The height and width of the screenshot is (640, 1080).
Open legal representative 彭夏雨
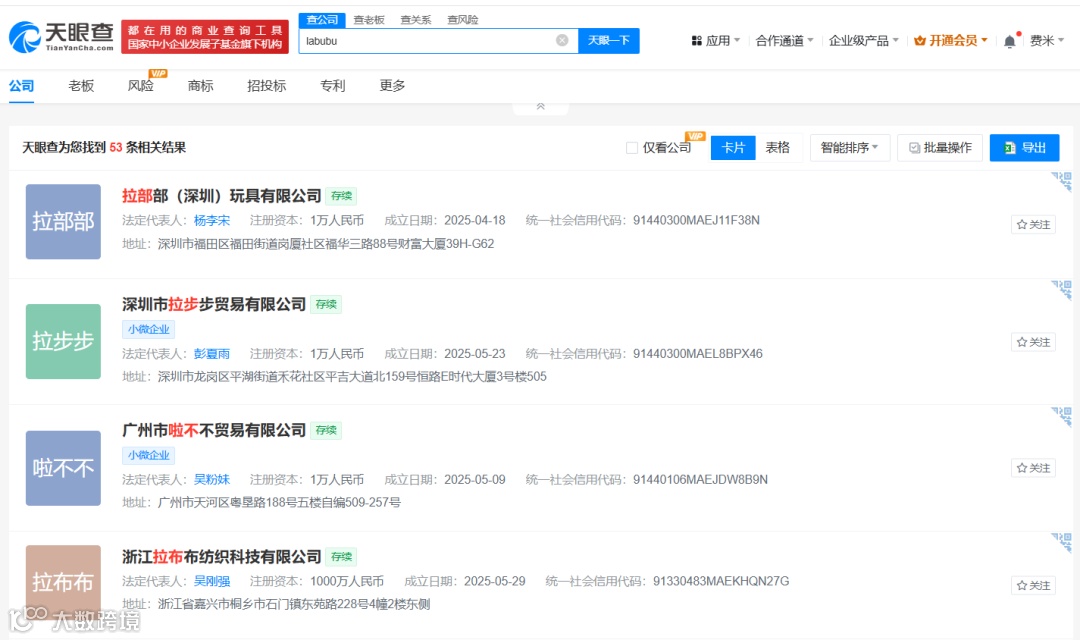tap(212, 353)
